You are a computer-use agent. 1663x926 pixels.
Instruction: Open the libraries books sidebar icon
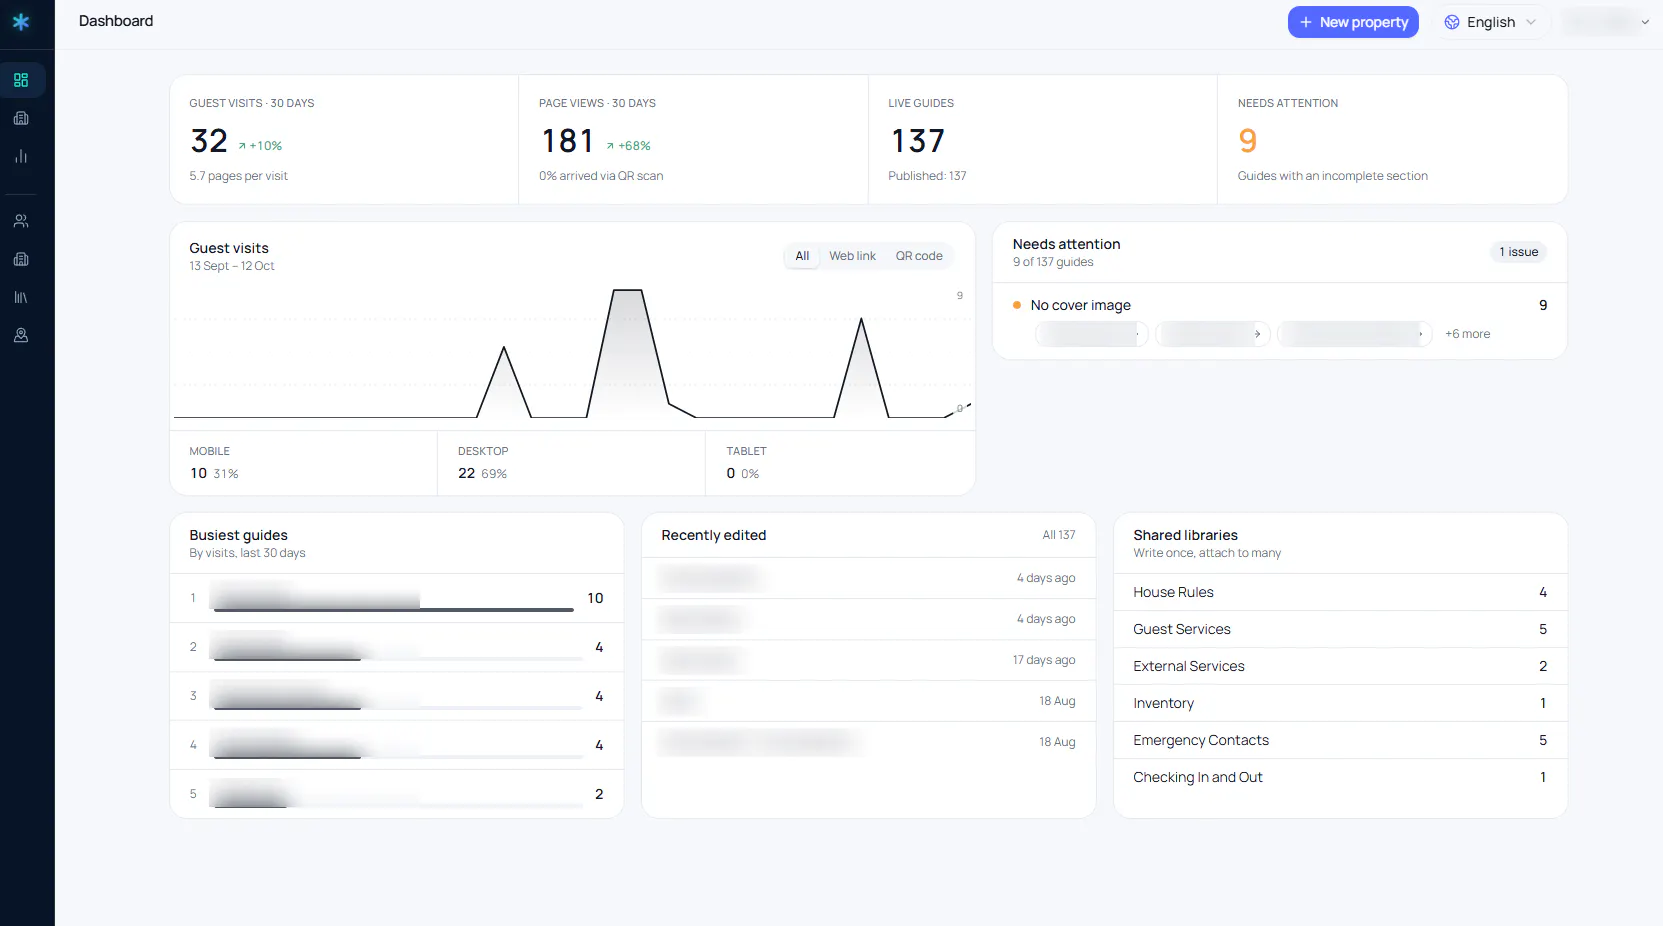21,297
